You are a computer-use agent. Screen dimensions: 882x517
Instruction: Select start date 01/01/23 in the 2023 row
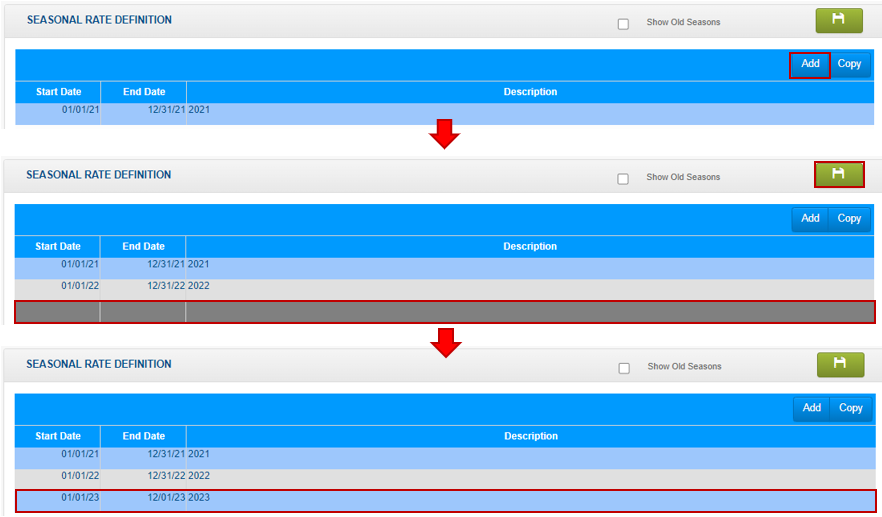pos(80,498)
